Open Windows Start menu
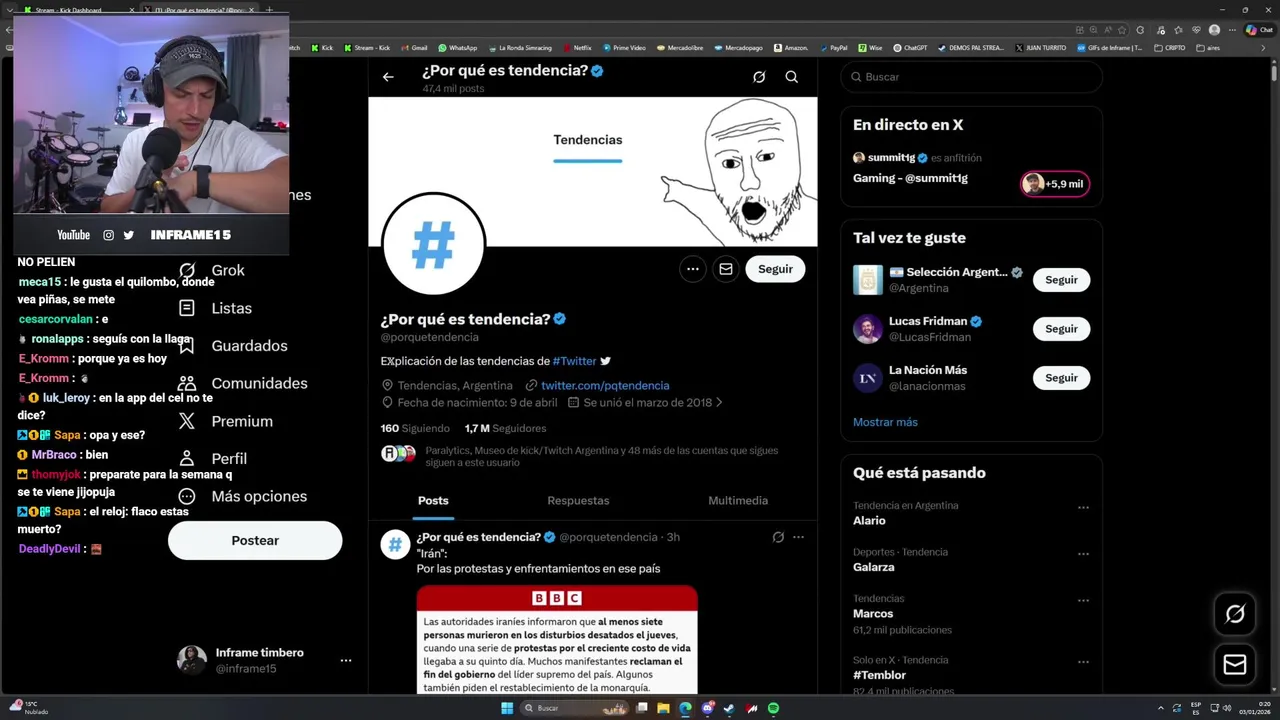 (507, 708)
